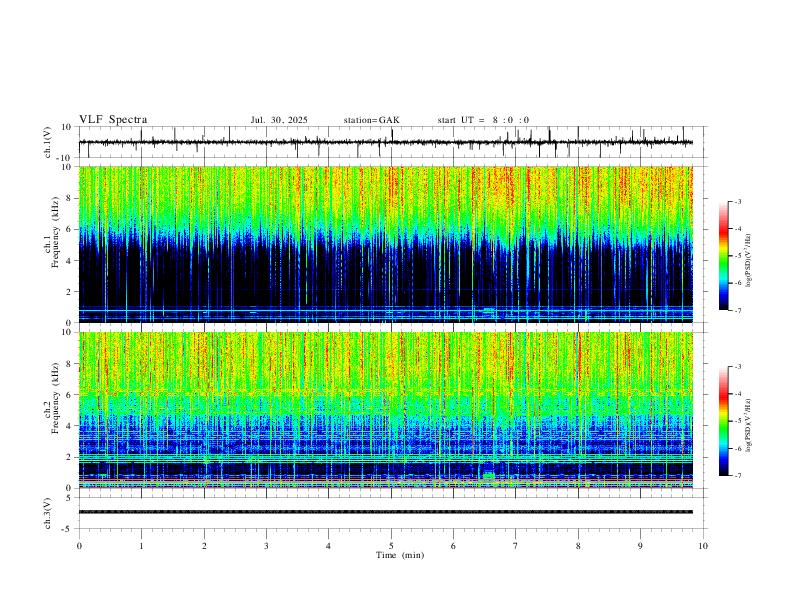792x612 pixels.
Task: Click time axis tick label "9"
Action: [640, 546]
